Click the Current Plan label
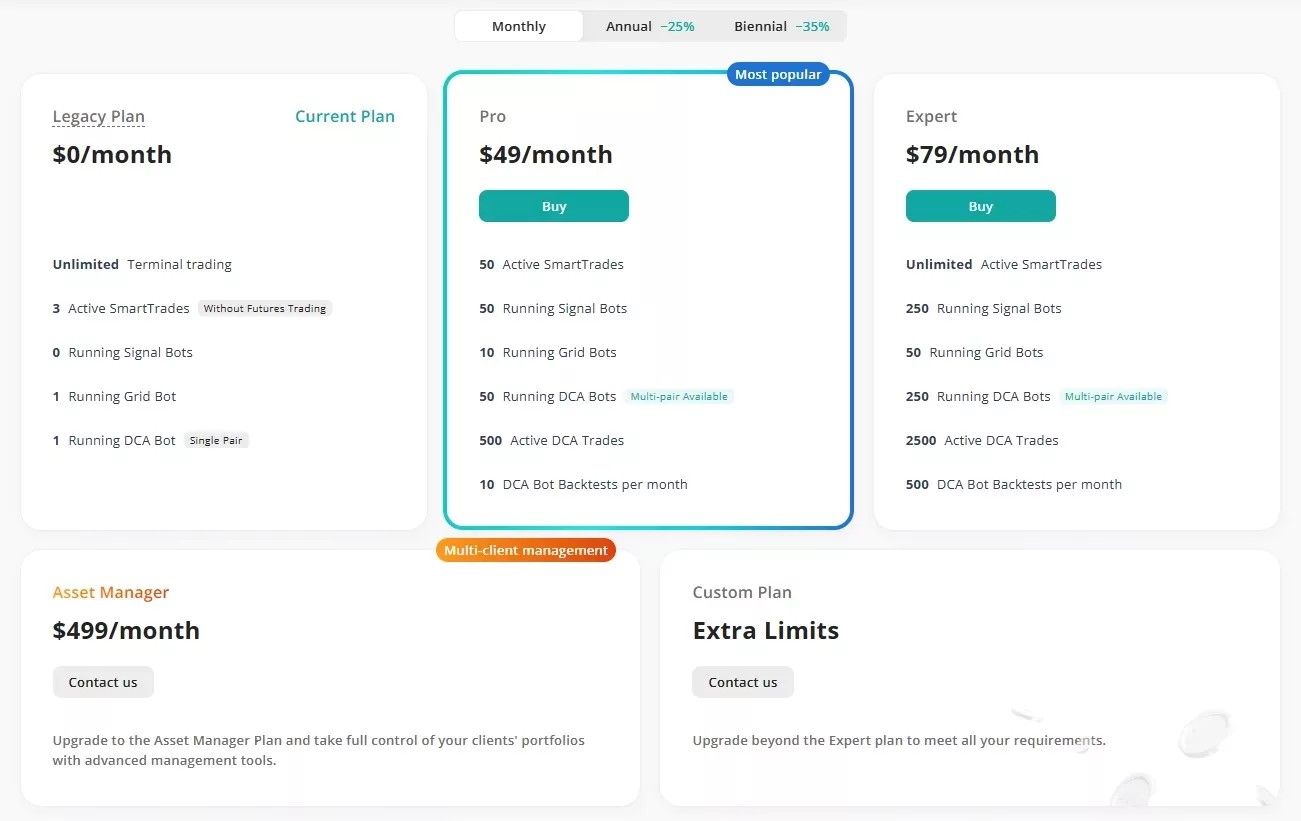The height and width of the screenshot is (821, 1301). coord(344,117)
